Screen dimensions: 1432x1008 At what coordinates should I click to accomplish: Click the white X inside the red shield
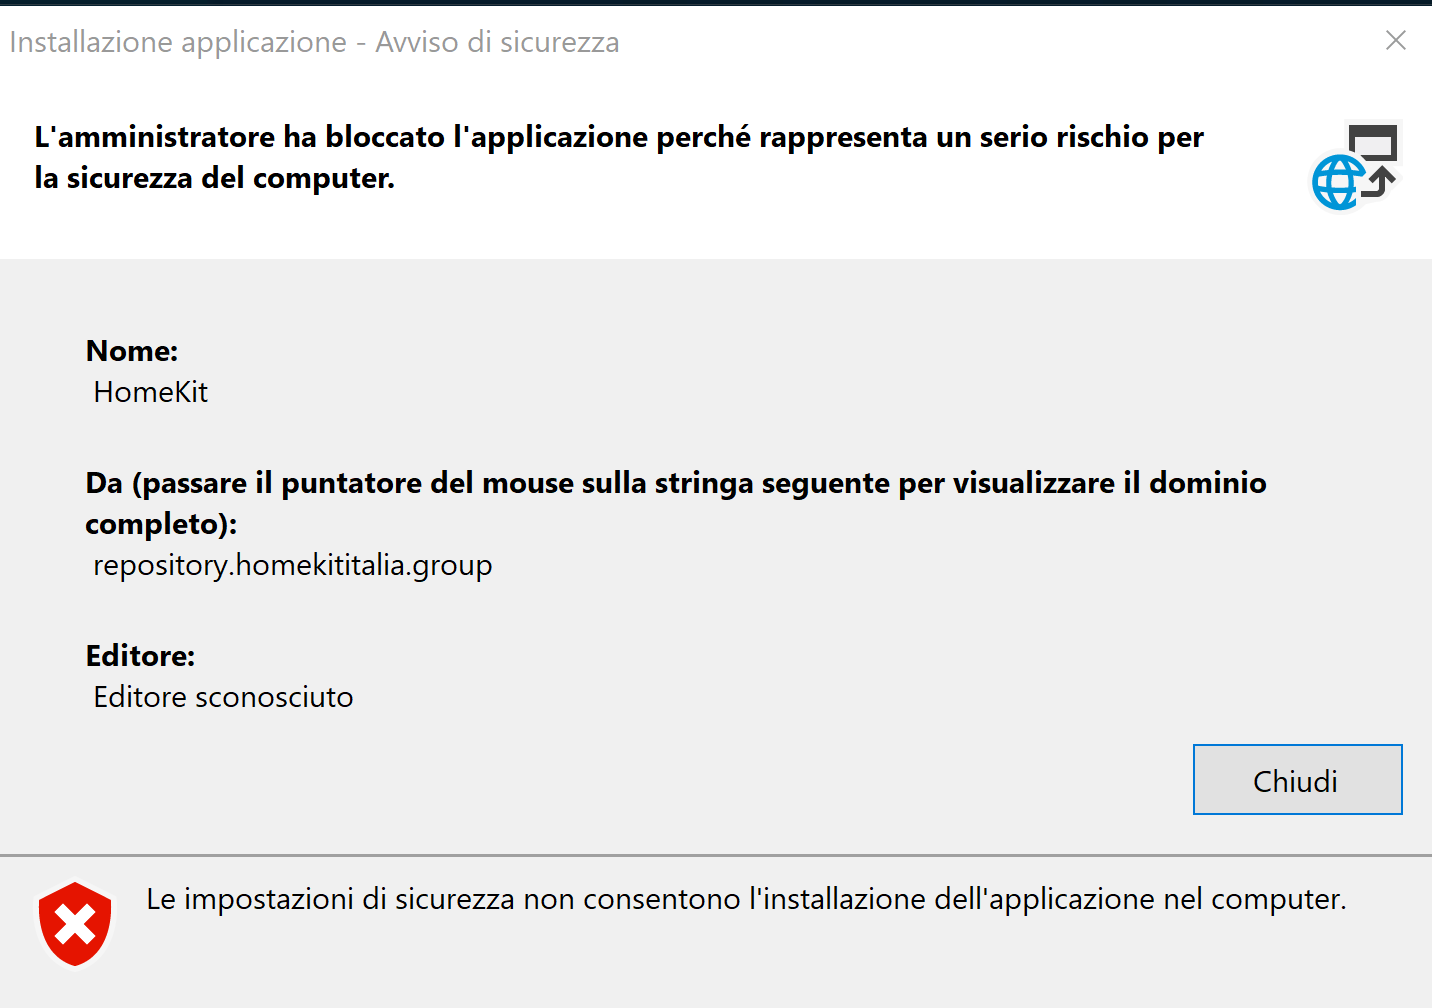[75, 924]
